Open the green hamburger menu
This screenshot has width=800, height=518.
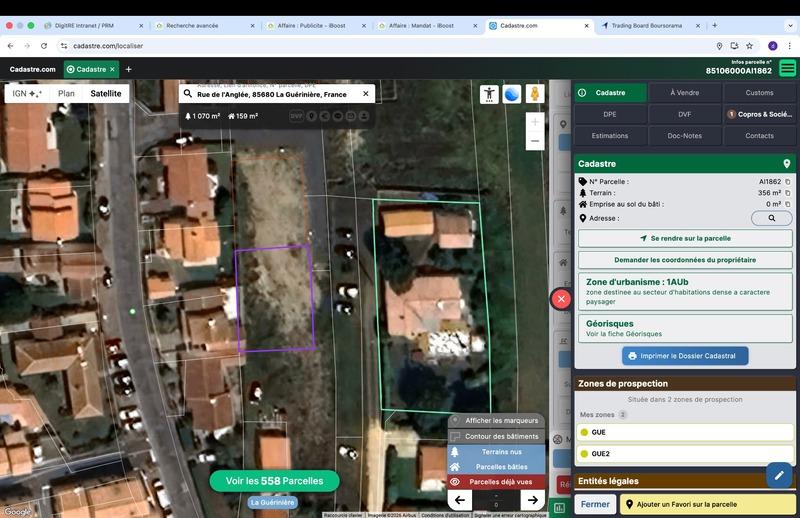tap(788, 69)
